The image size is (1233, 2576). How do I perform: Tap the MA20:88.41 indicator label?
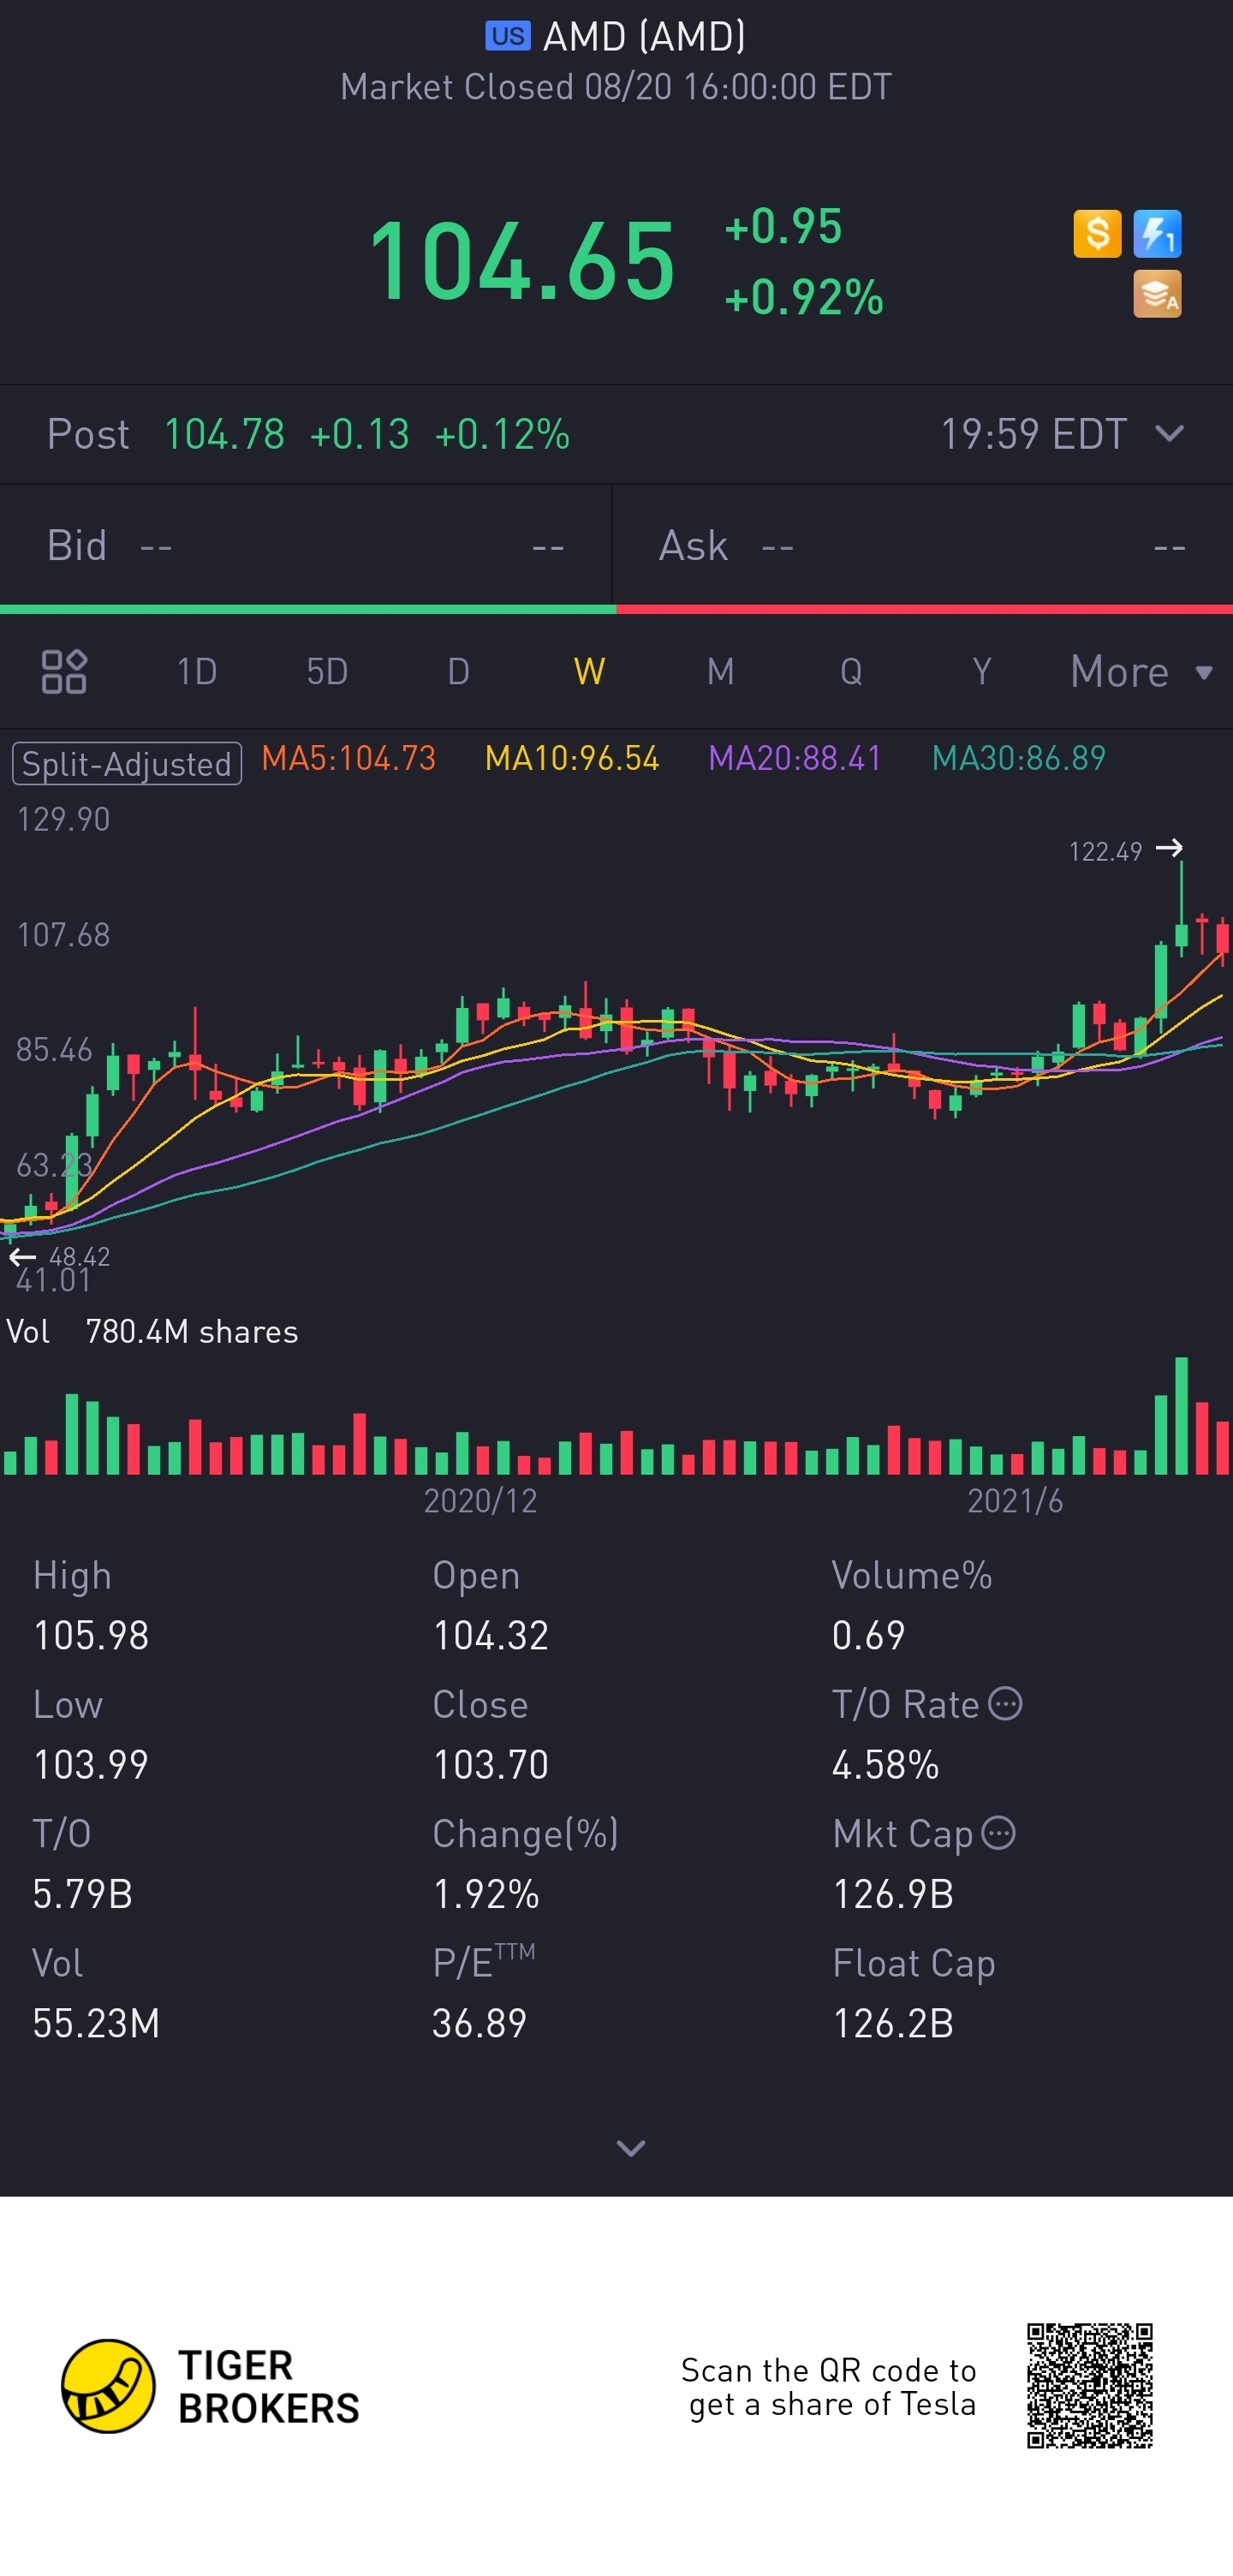(795, 758)
